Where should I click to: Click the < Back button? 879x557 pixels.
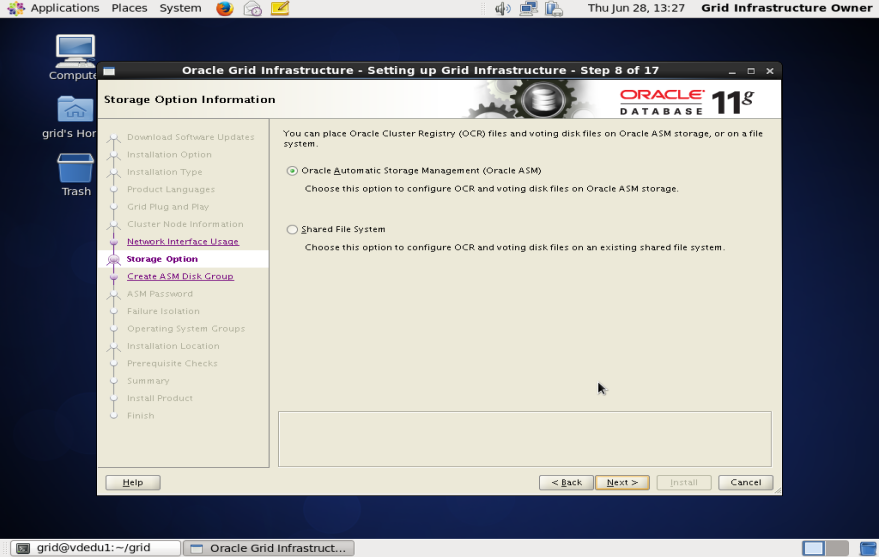566,482
